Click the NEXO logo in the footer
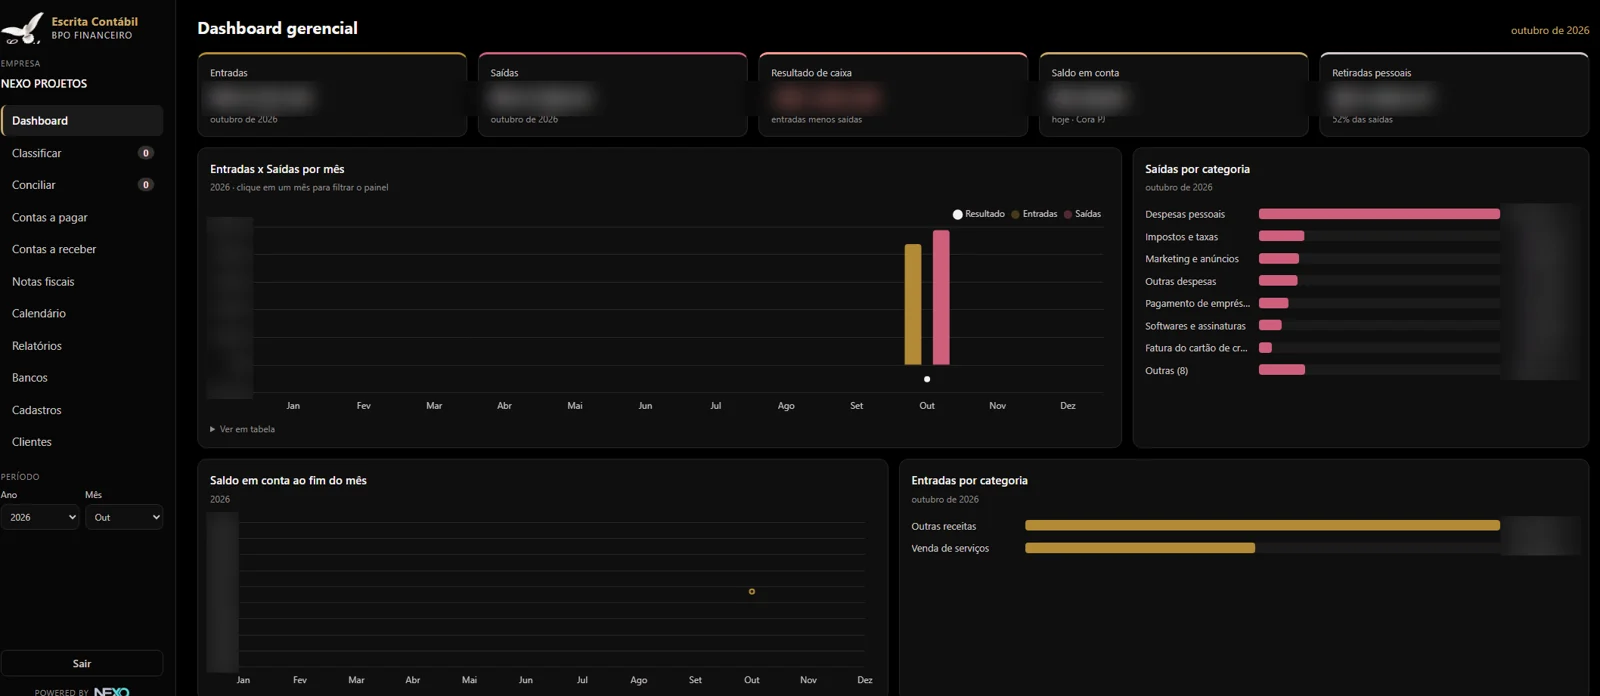 click(111, 691)
